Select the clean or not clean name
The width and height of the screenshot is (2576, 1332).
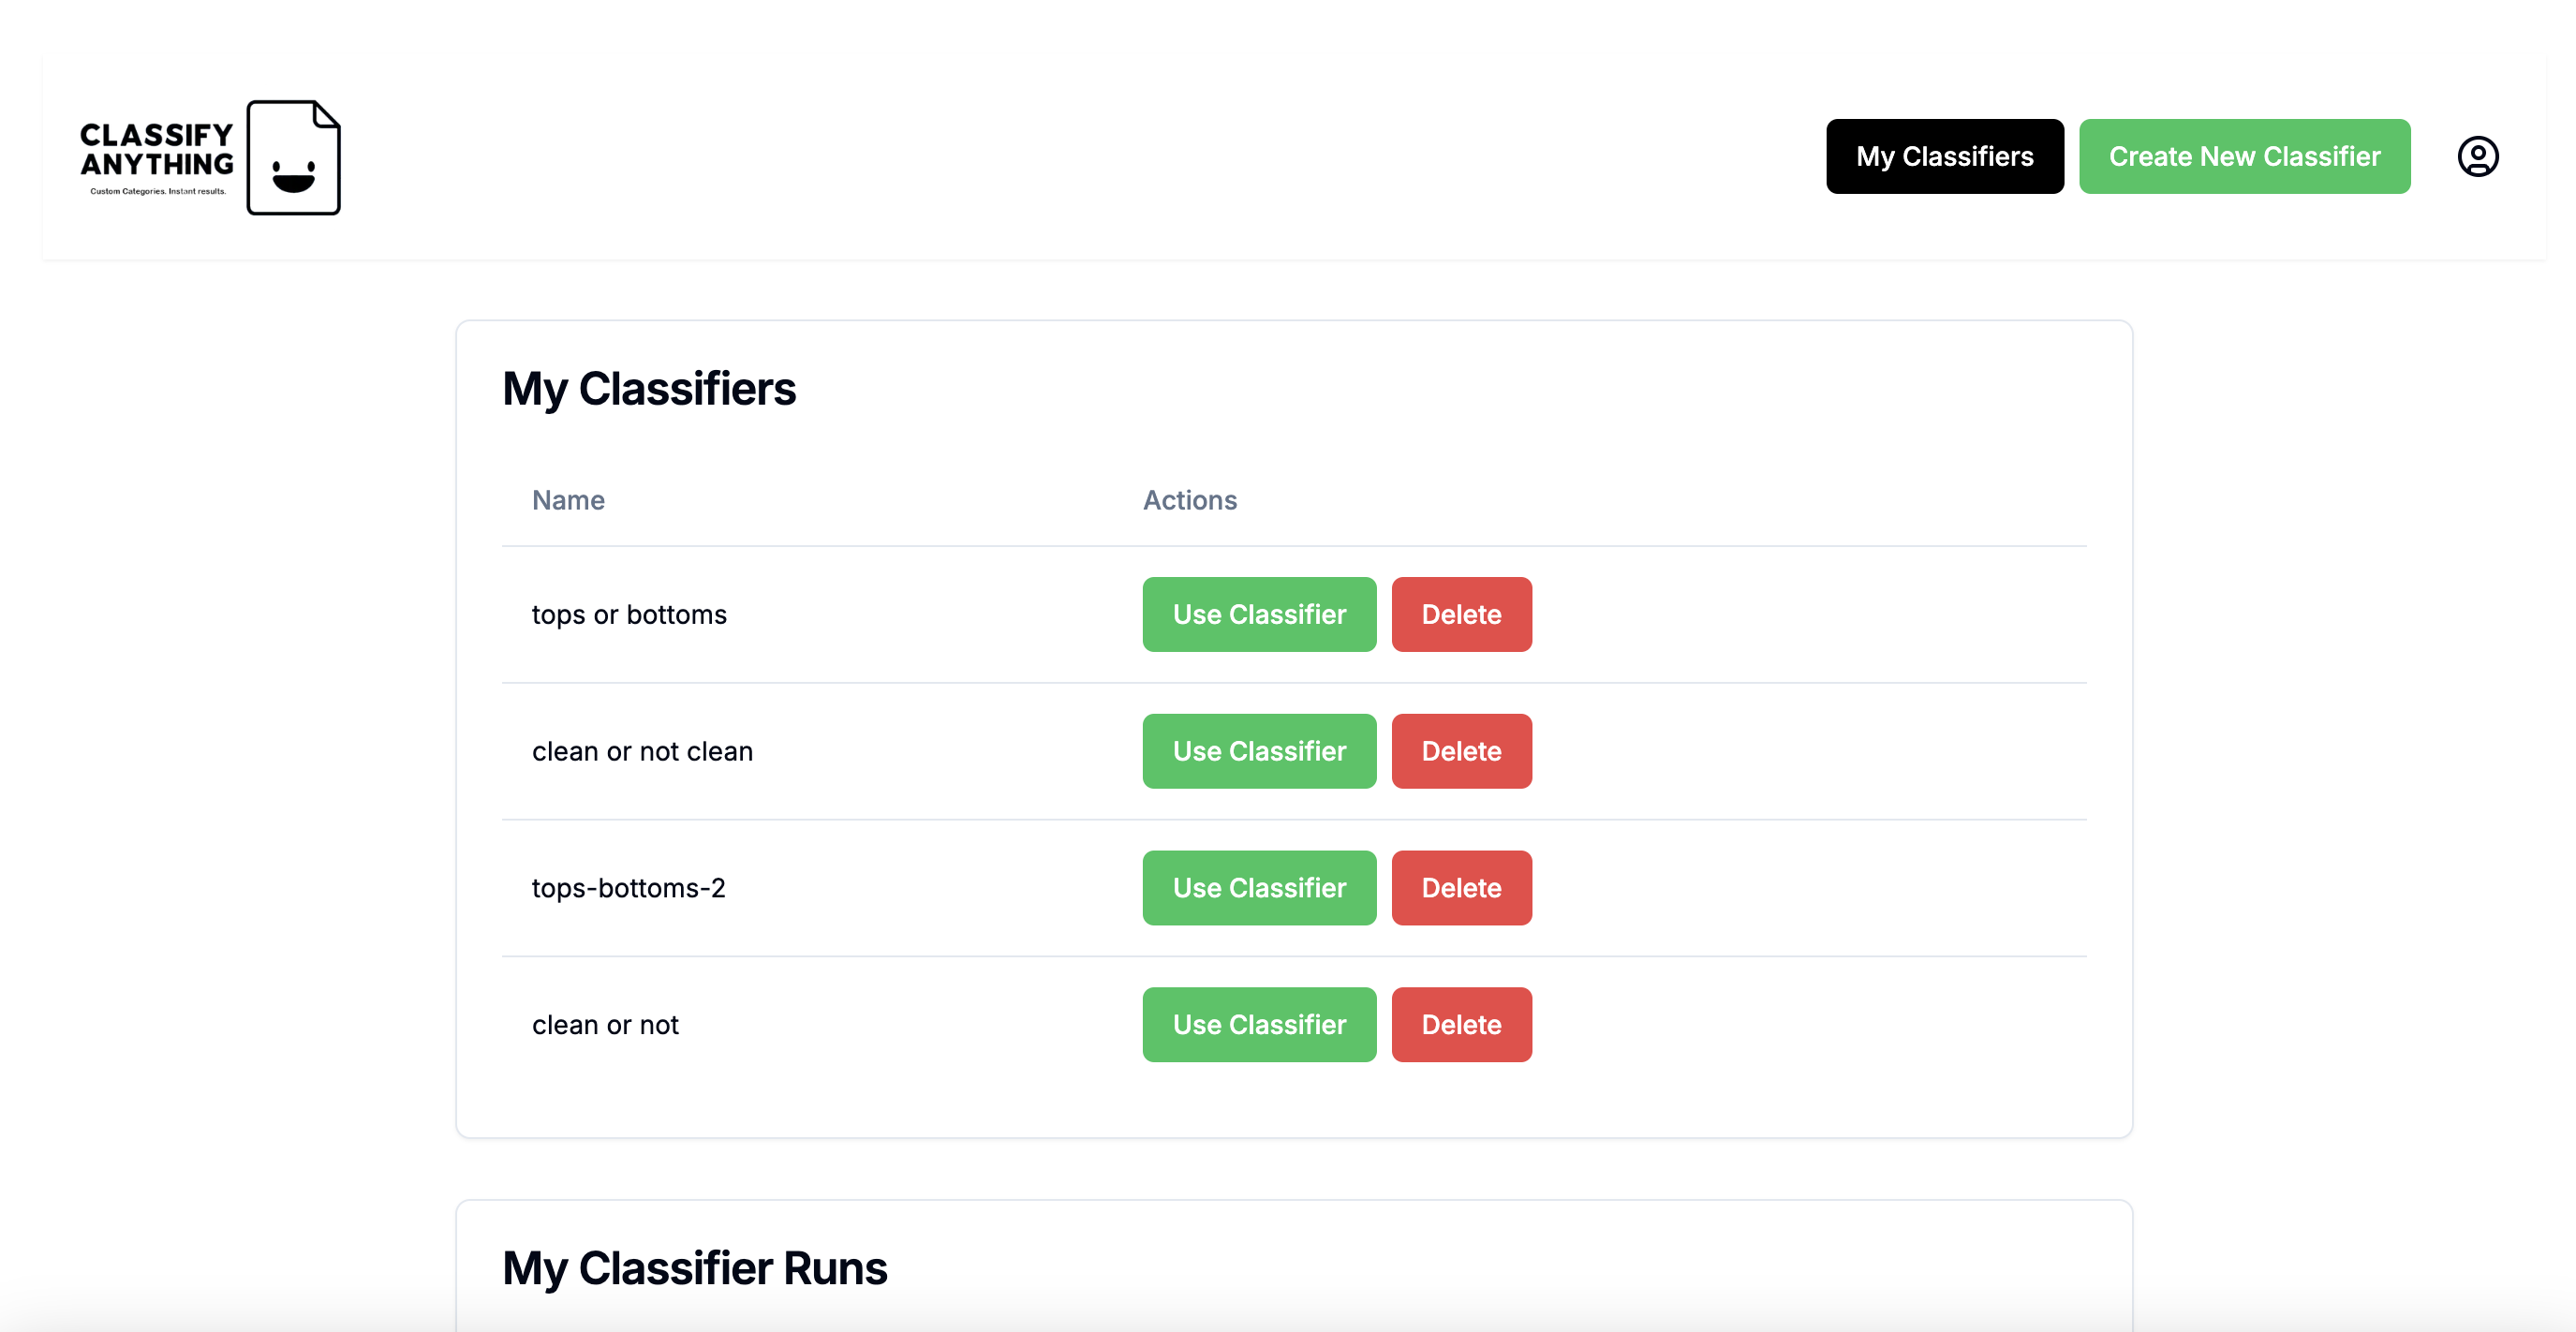(642, 752)
